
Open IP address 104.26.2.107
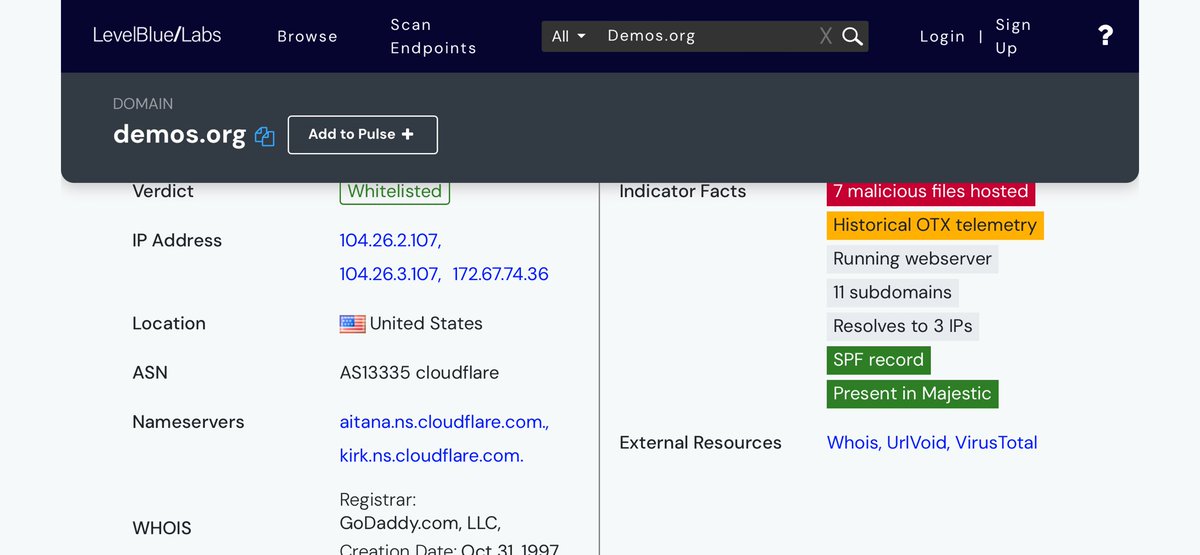[x=389, y=240]
